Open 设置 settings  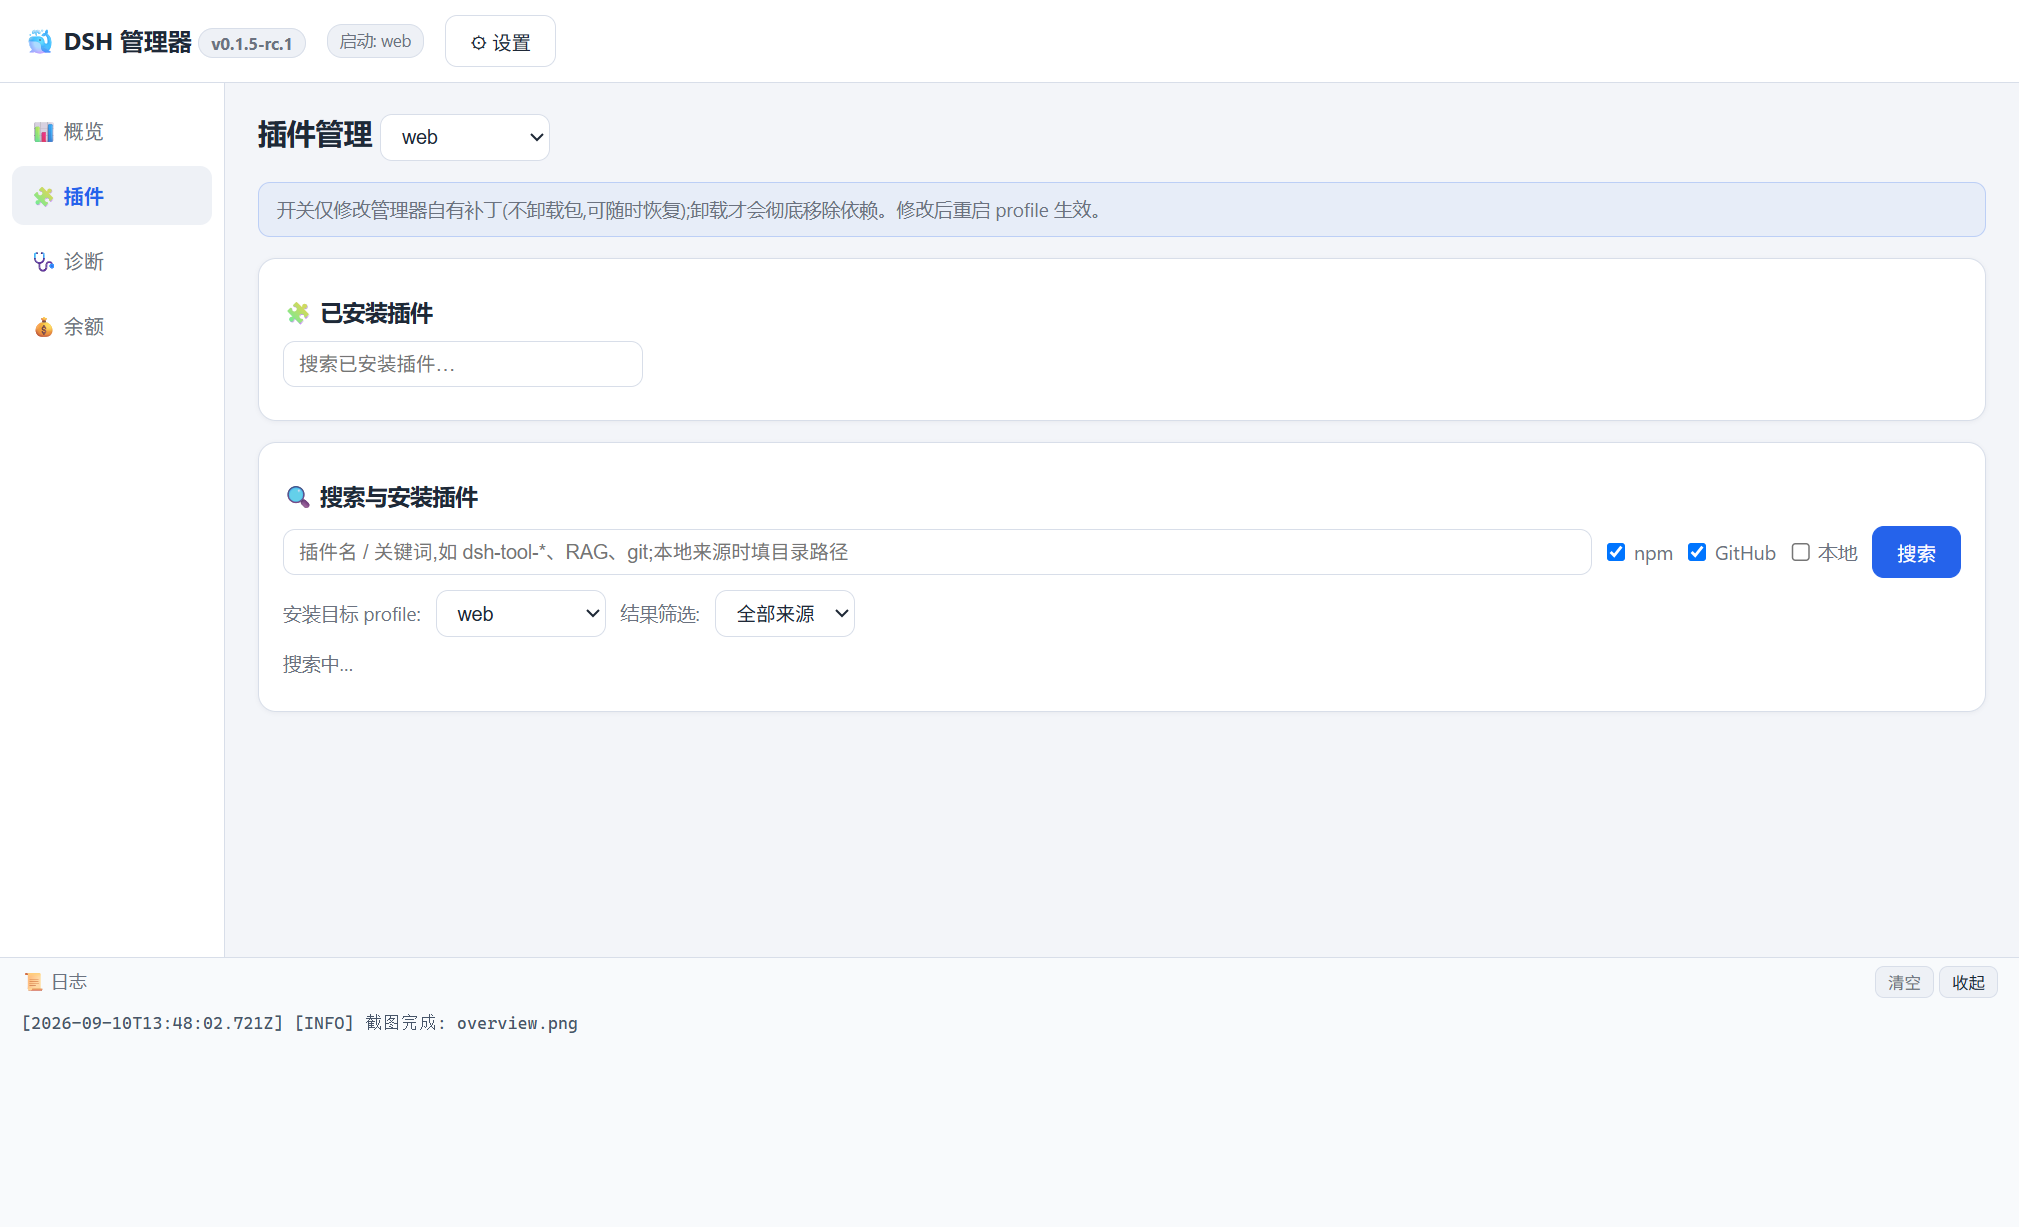(500, 42)
